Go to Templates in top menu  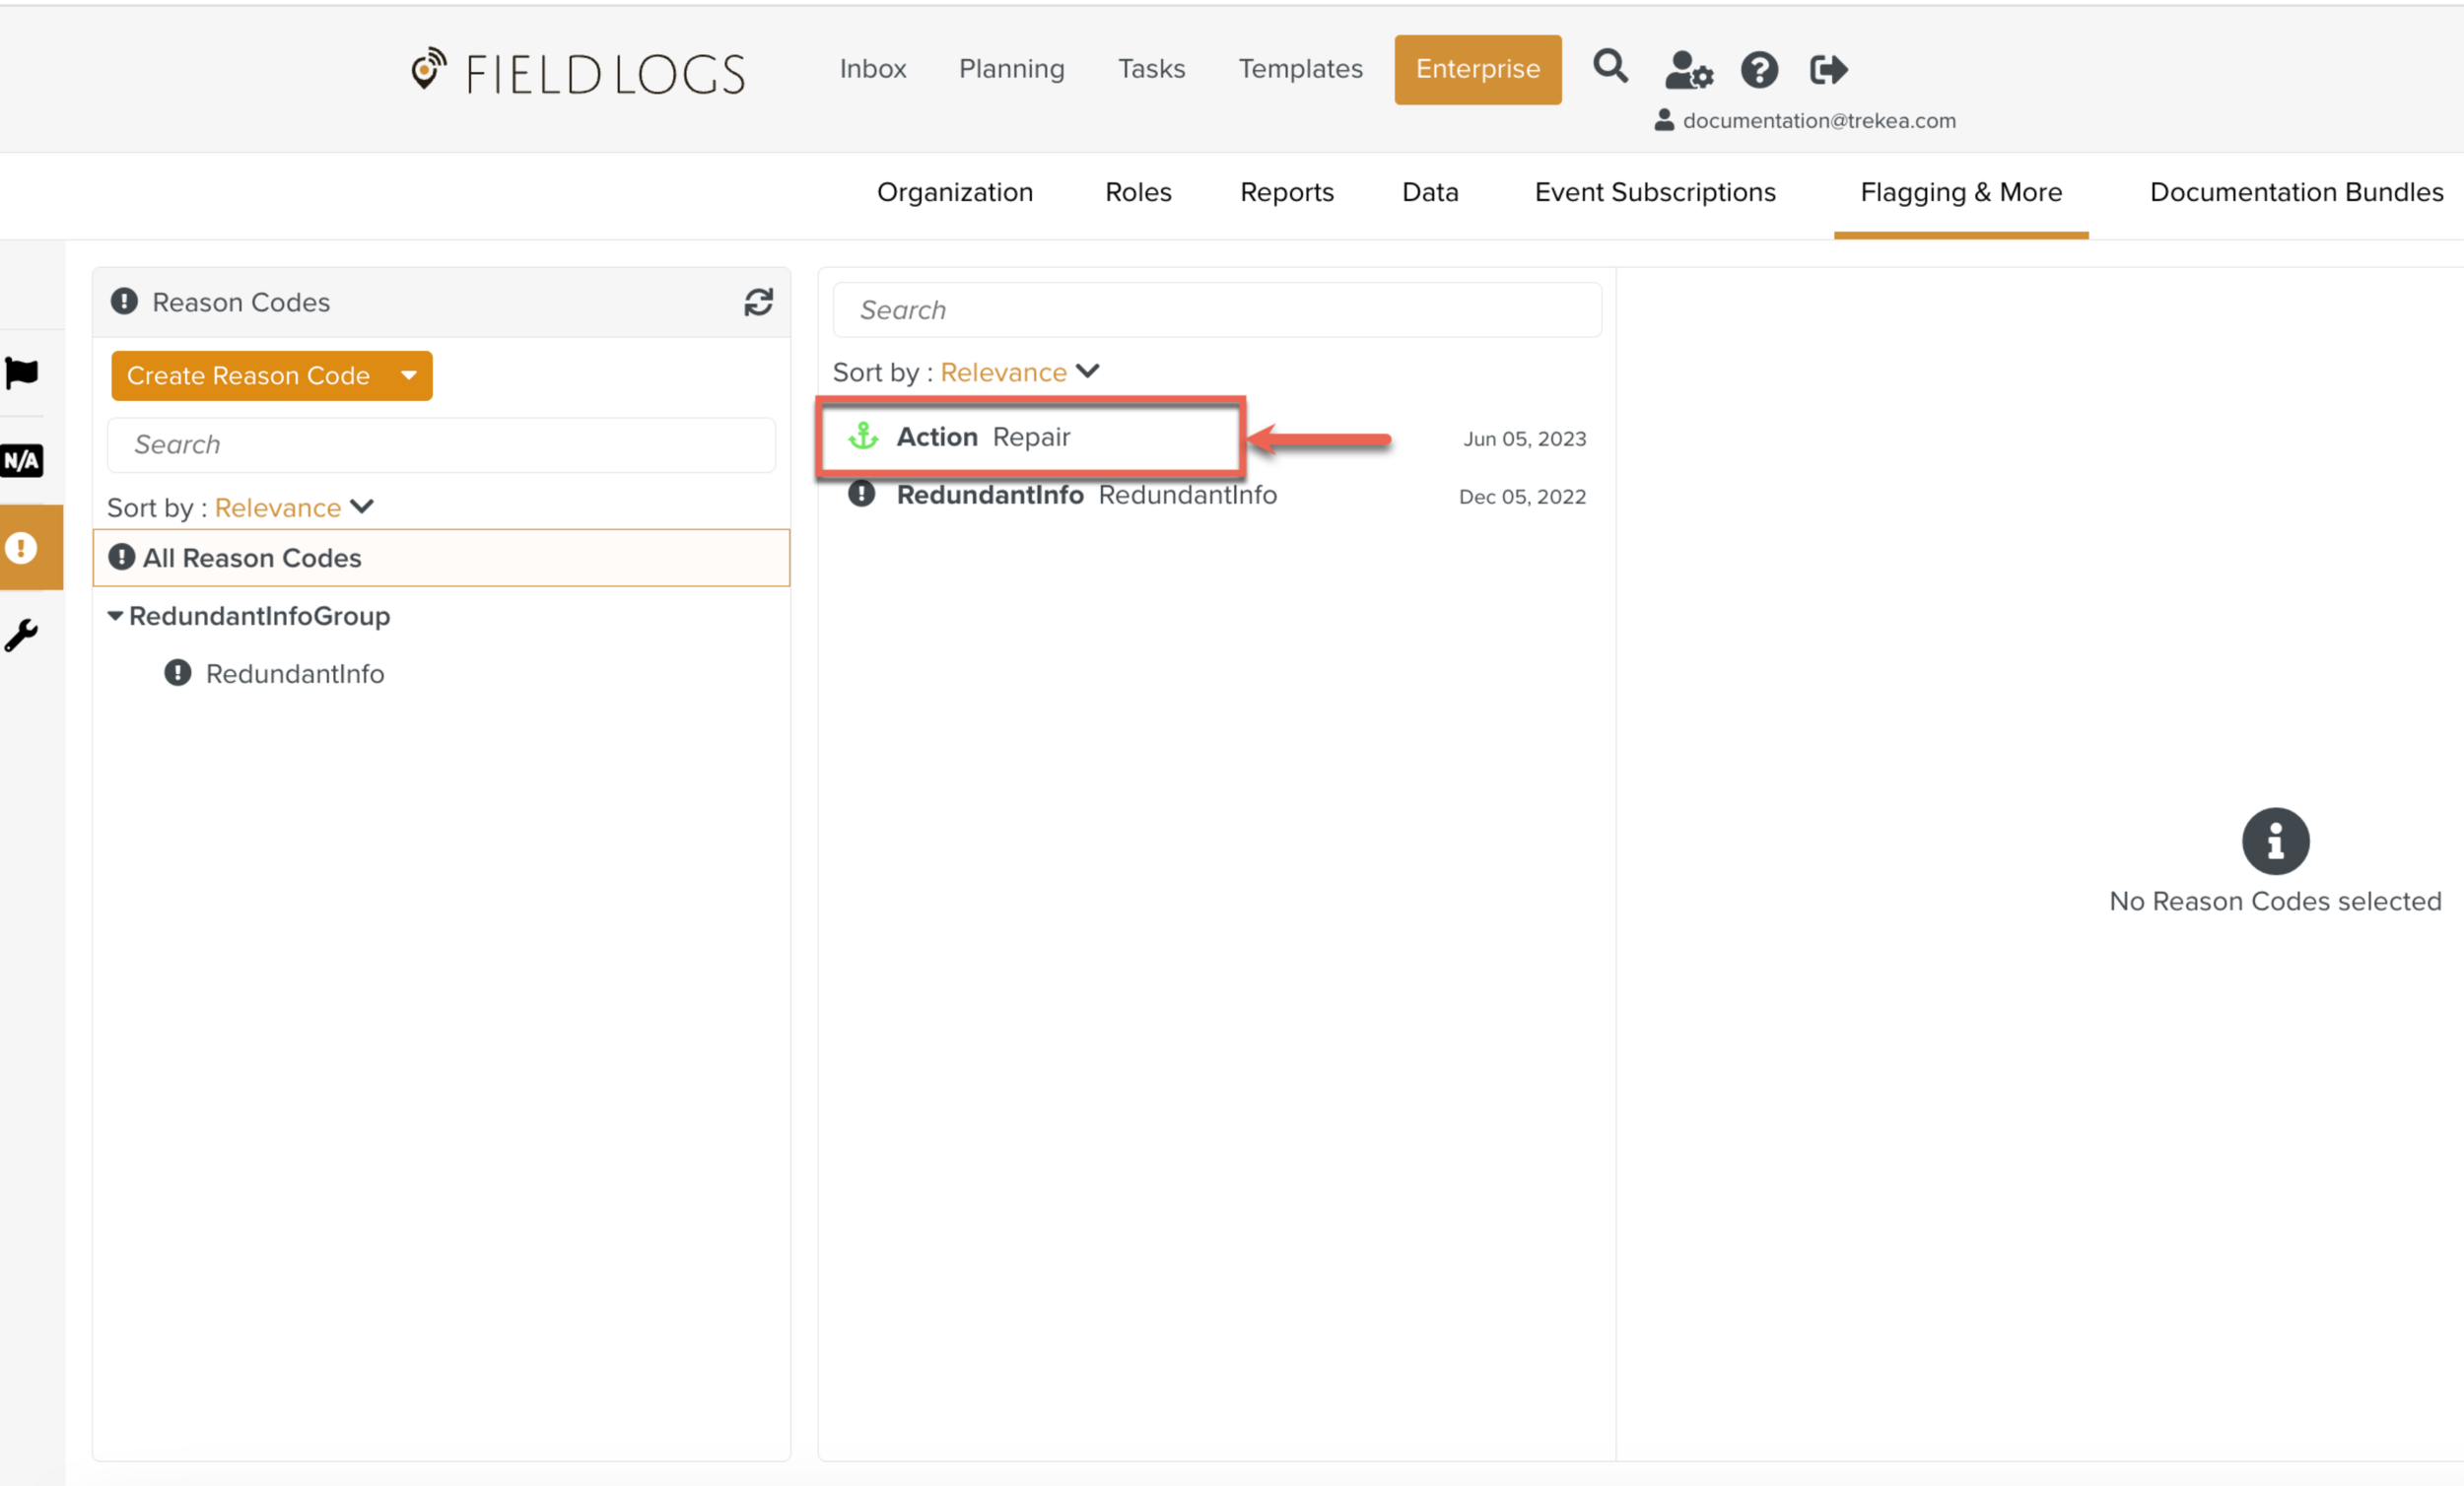tap(1300, 69)
